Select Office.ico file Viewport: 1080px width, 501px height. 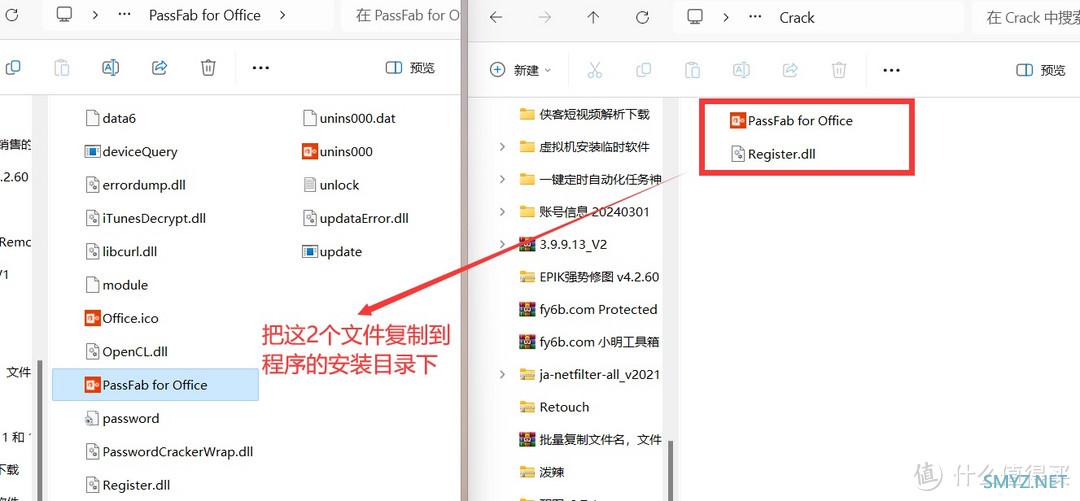pos(121,318)
